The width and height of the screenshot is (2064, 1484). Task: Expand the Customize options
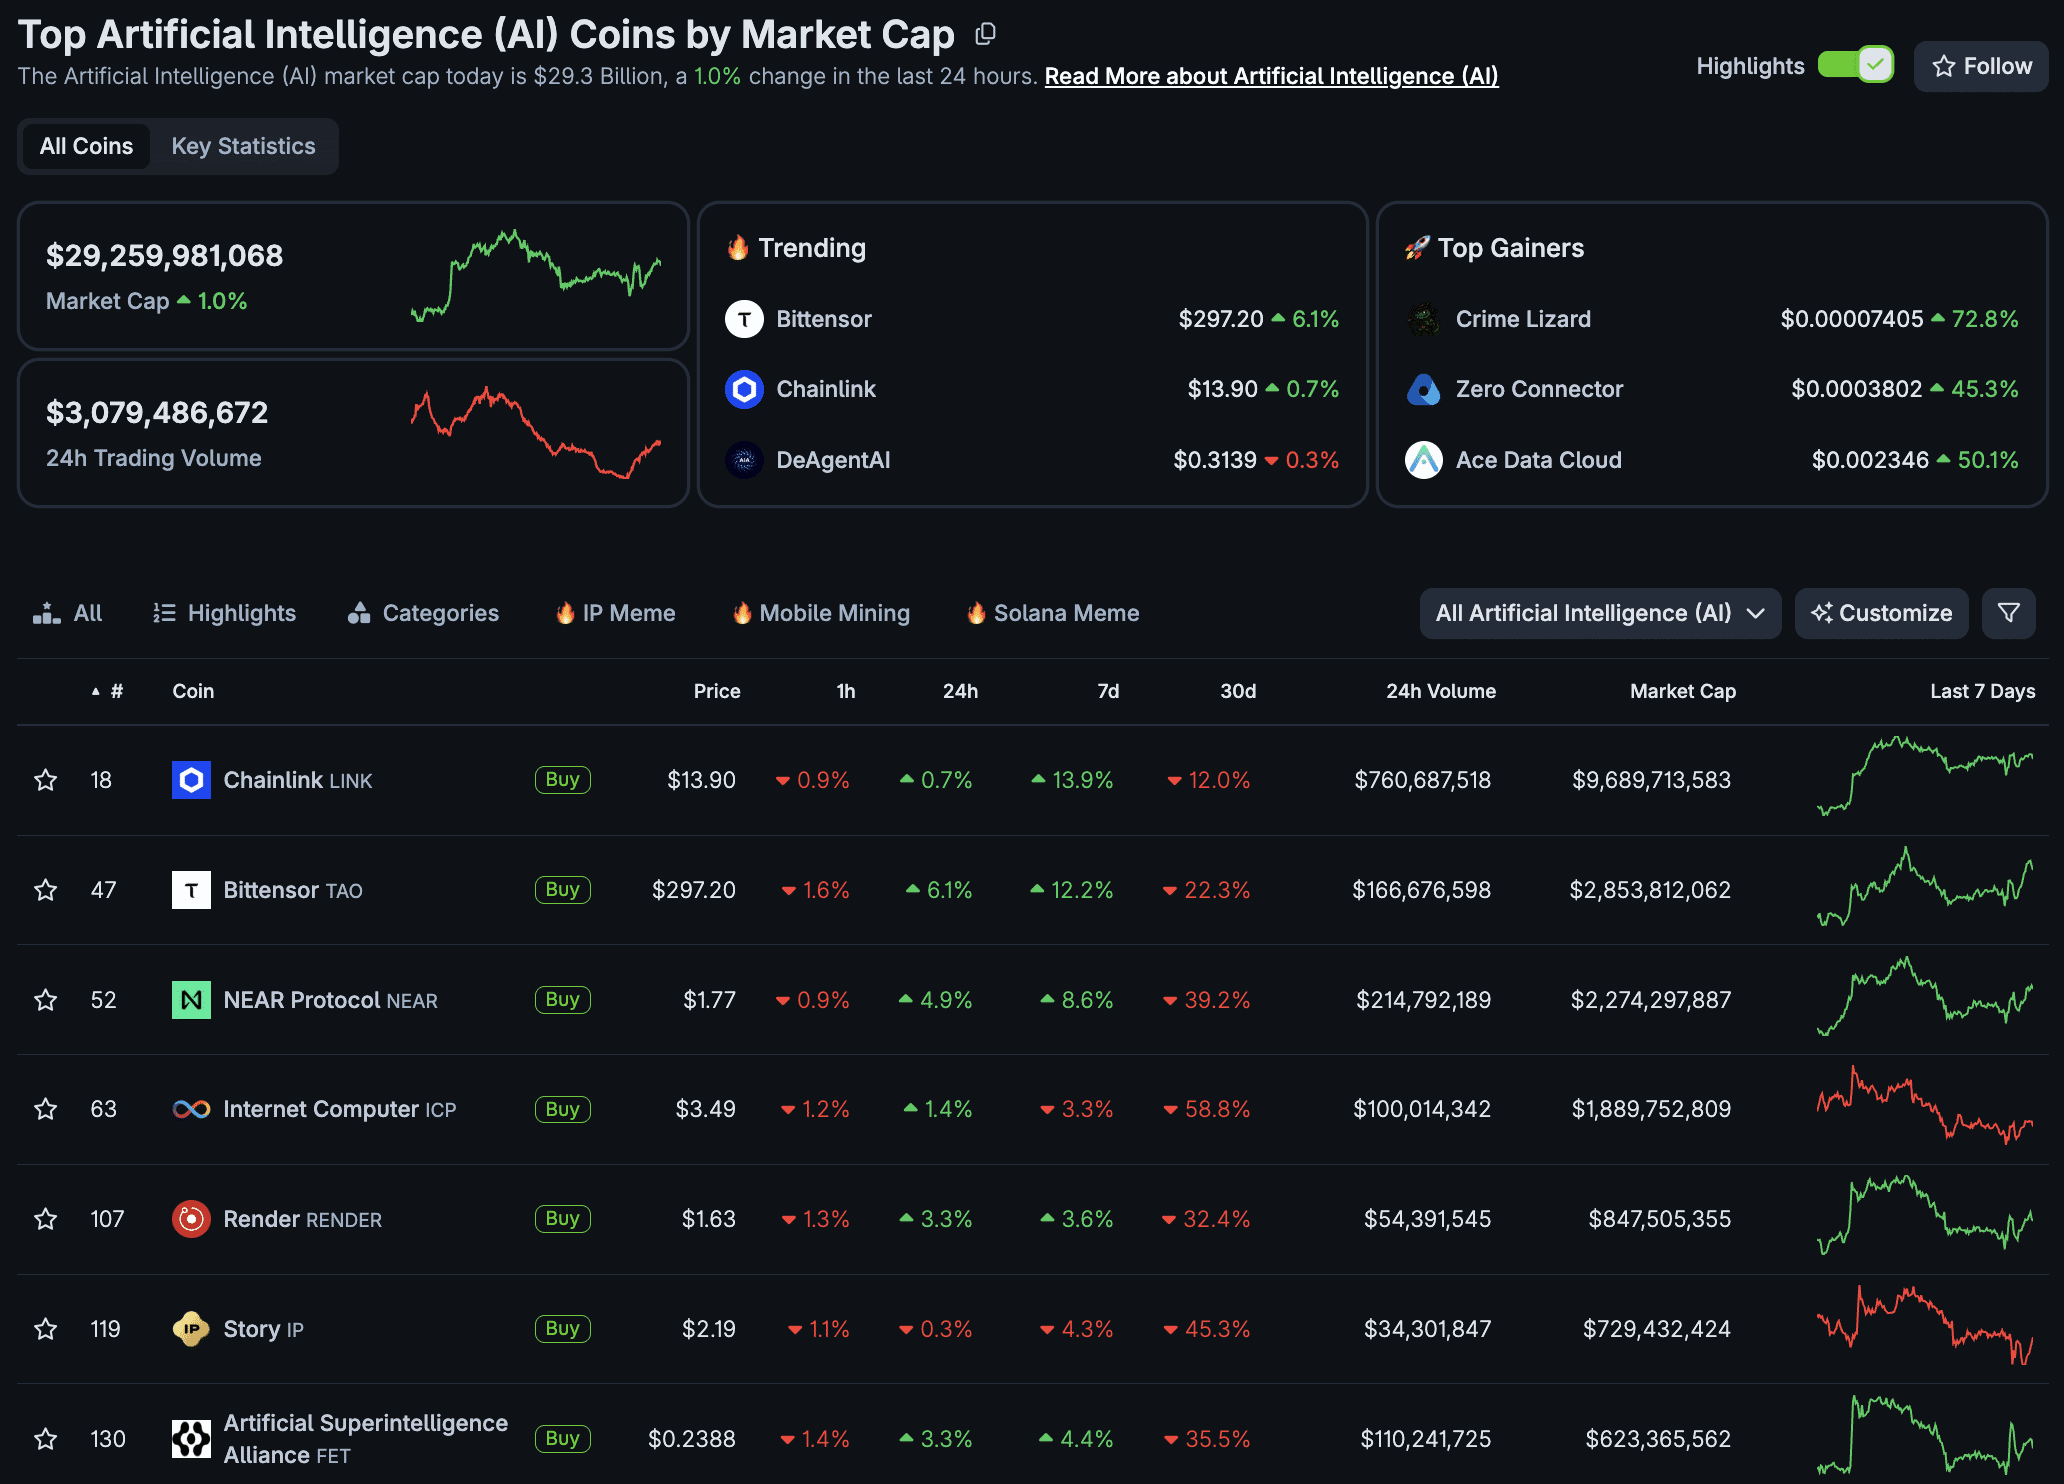tap(1881, 612)
